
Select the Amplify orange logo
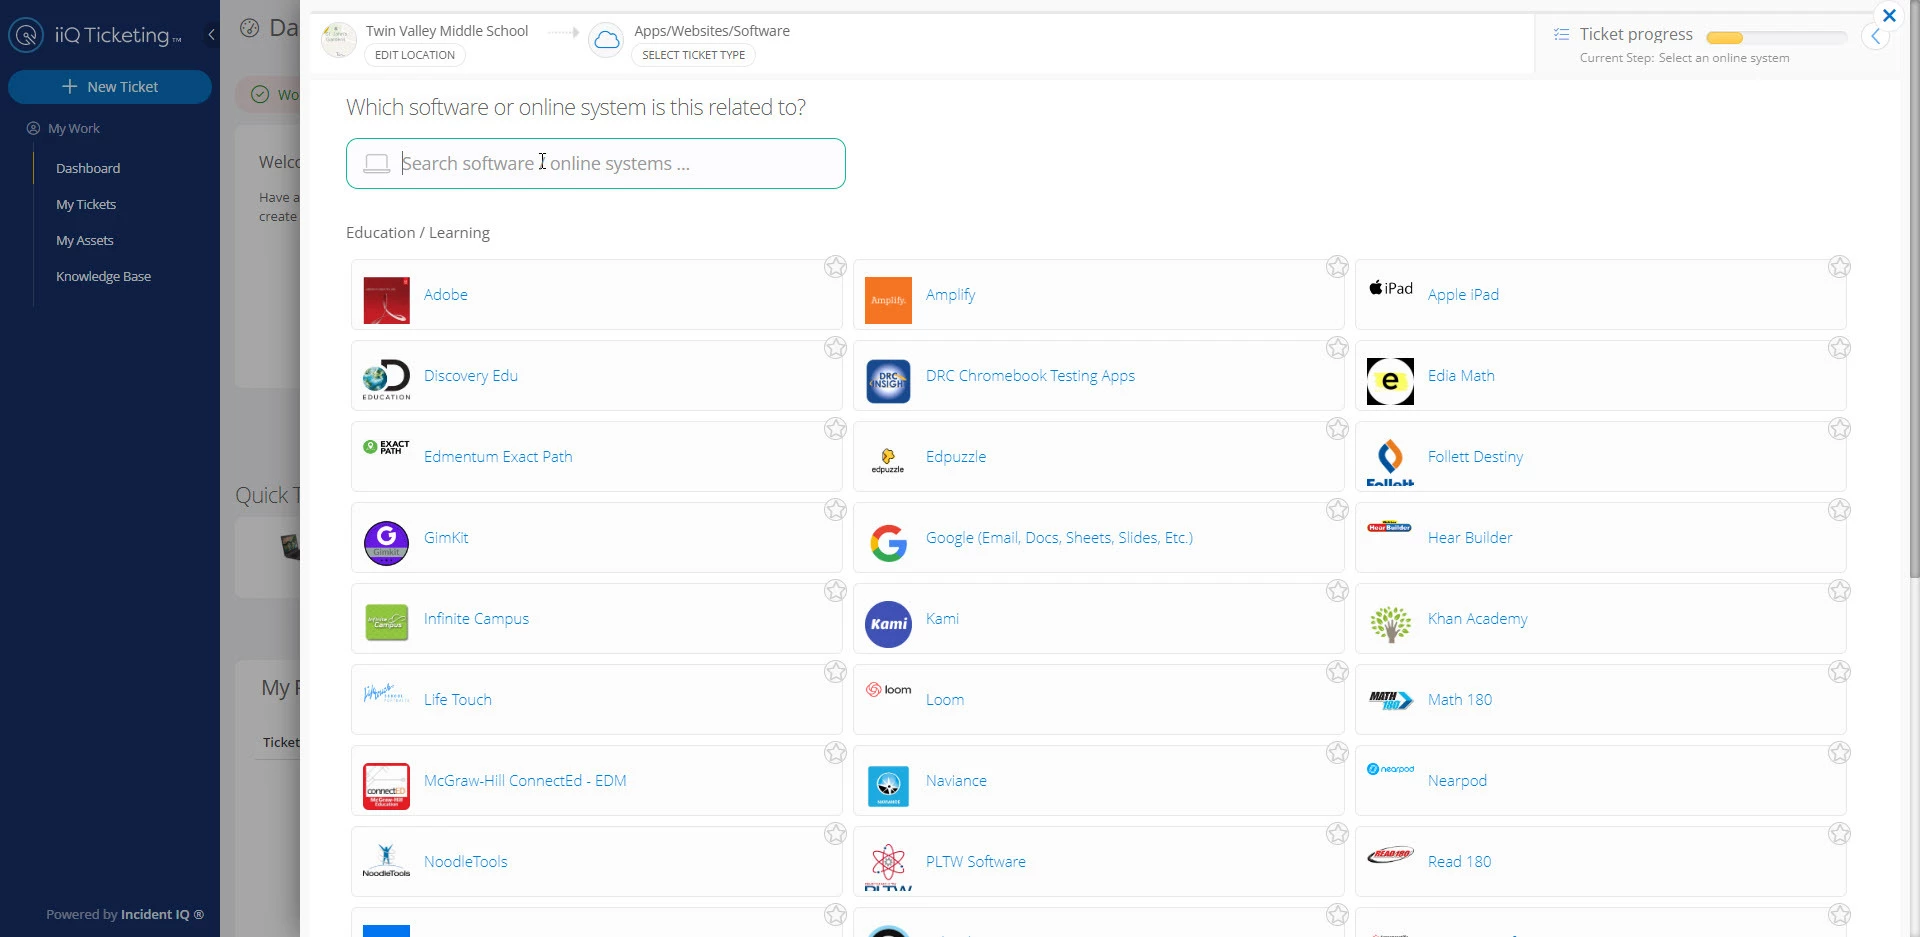(x=888, y=300)
